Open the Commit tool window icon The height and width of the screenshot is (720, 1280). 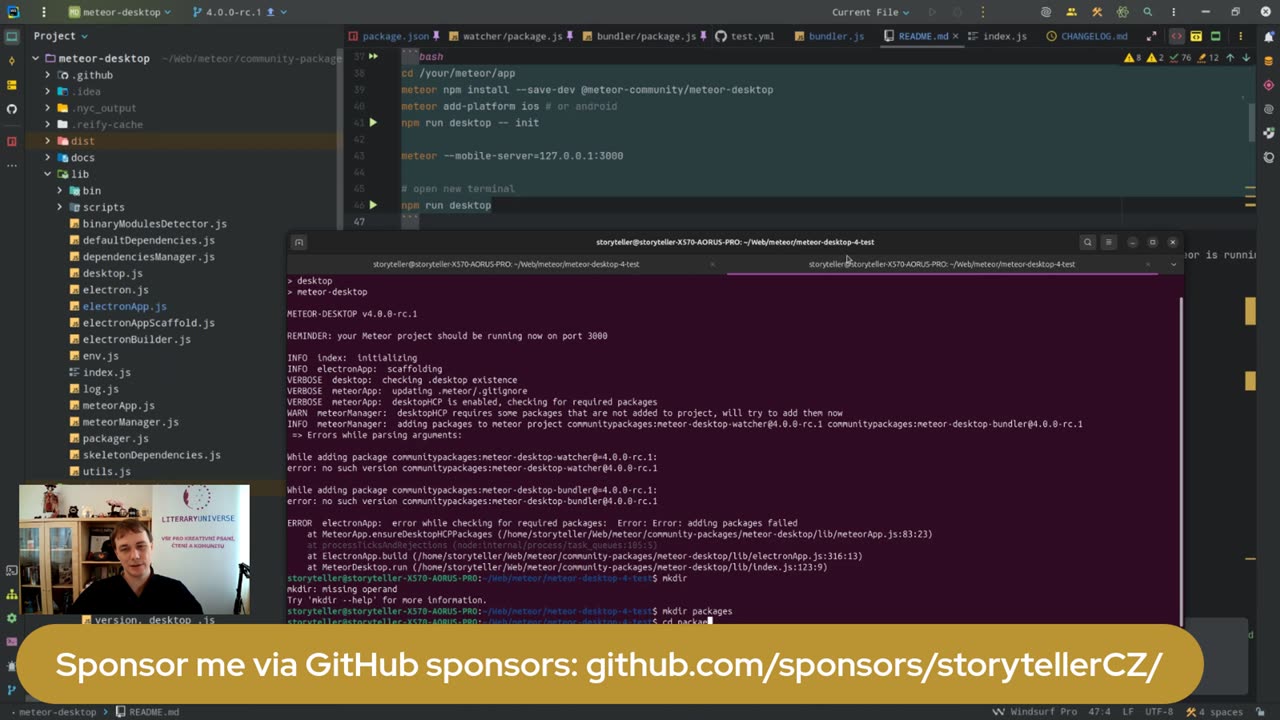(x=12, y=60)
